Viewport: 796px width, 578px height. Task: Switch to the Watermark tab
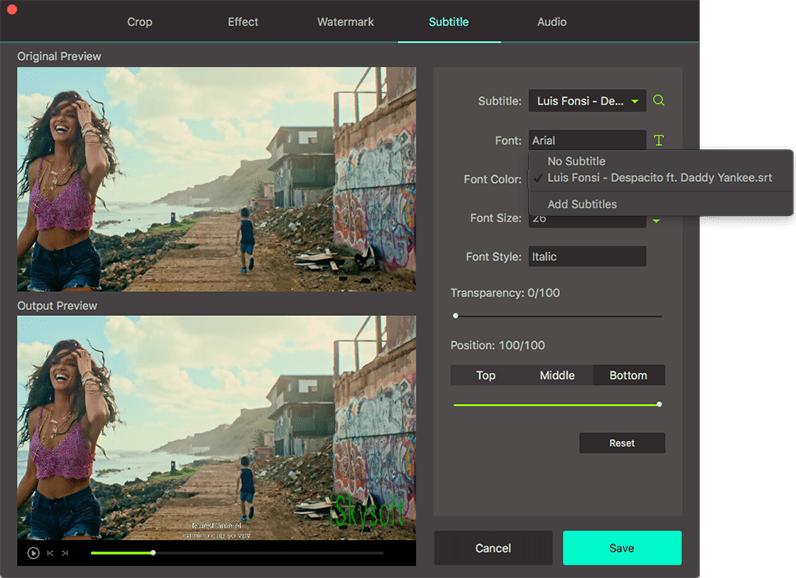(345, 22)
